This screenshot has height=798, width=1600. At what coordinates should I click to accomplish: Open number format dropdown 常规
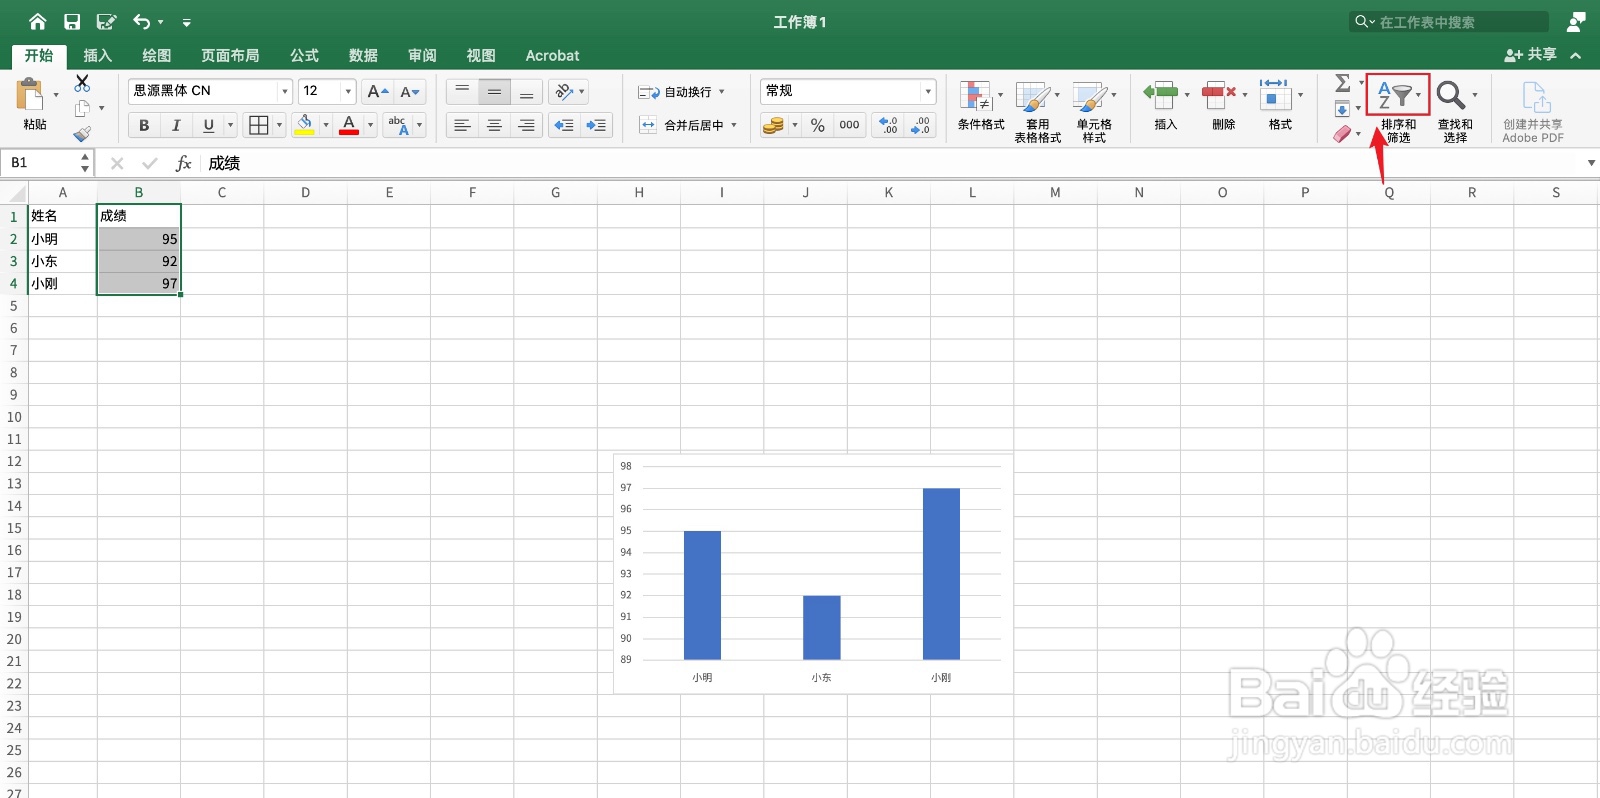(928, 91)
